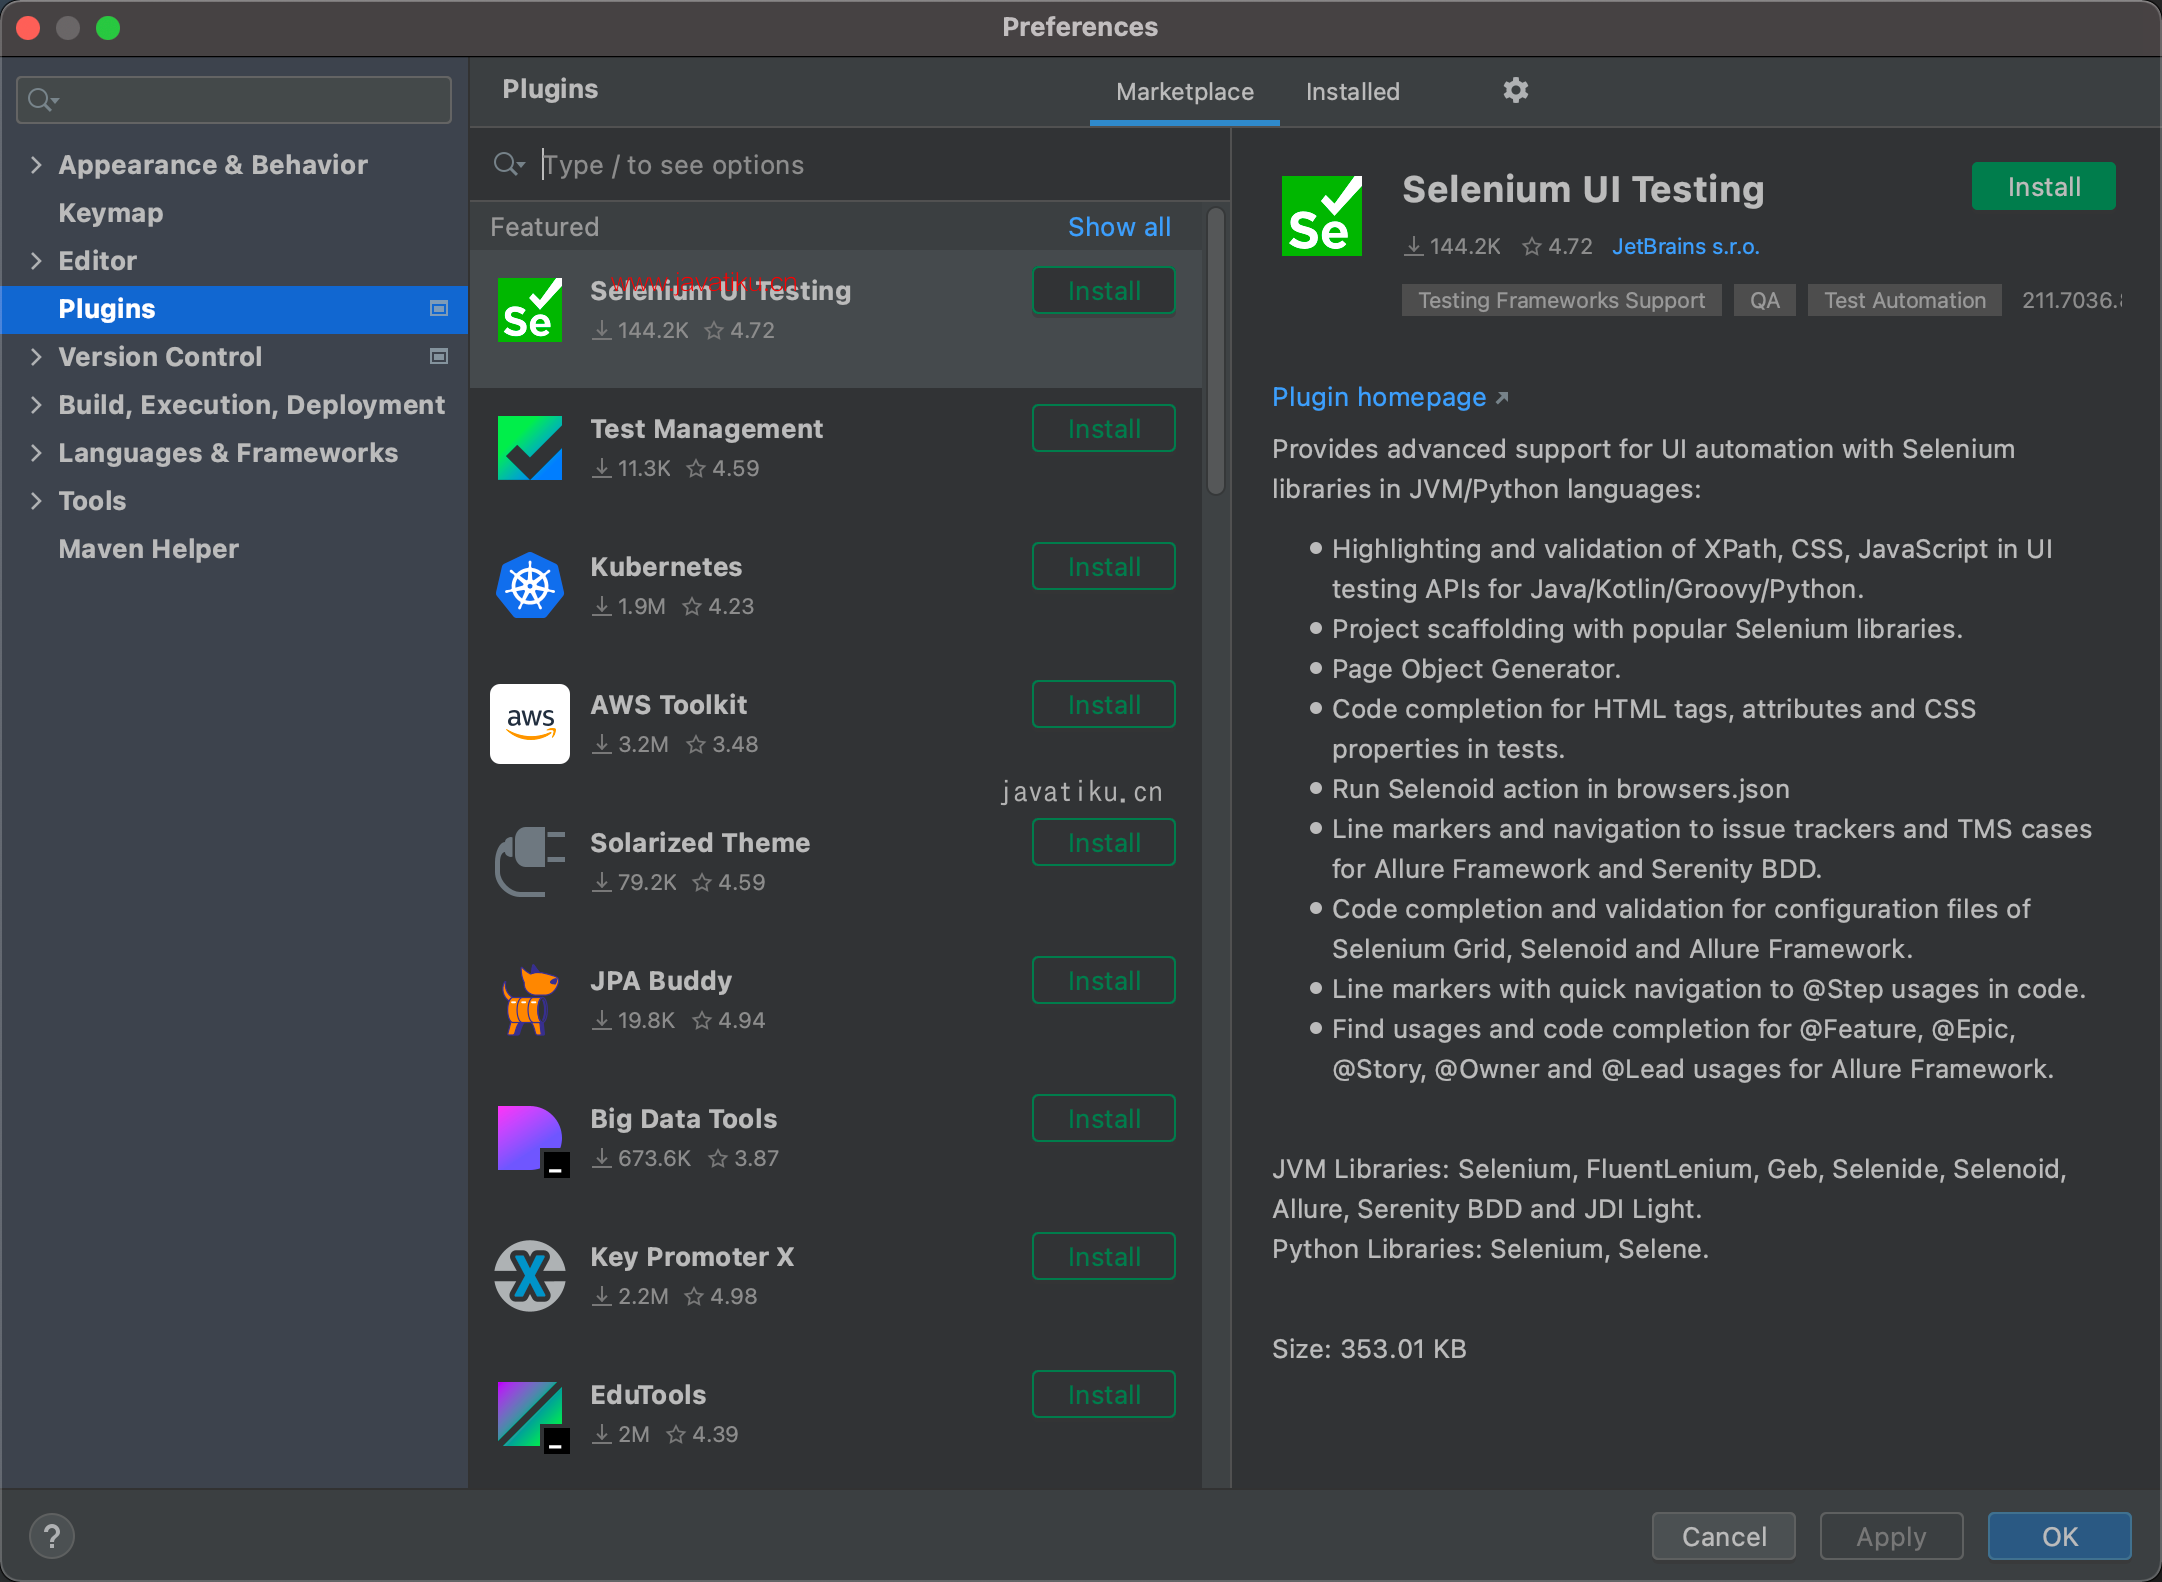Select Maven Helper in settings tree
This screenshot has height=1582, width=2162.
[149, 549]
